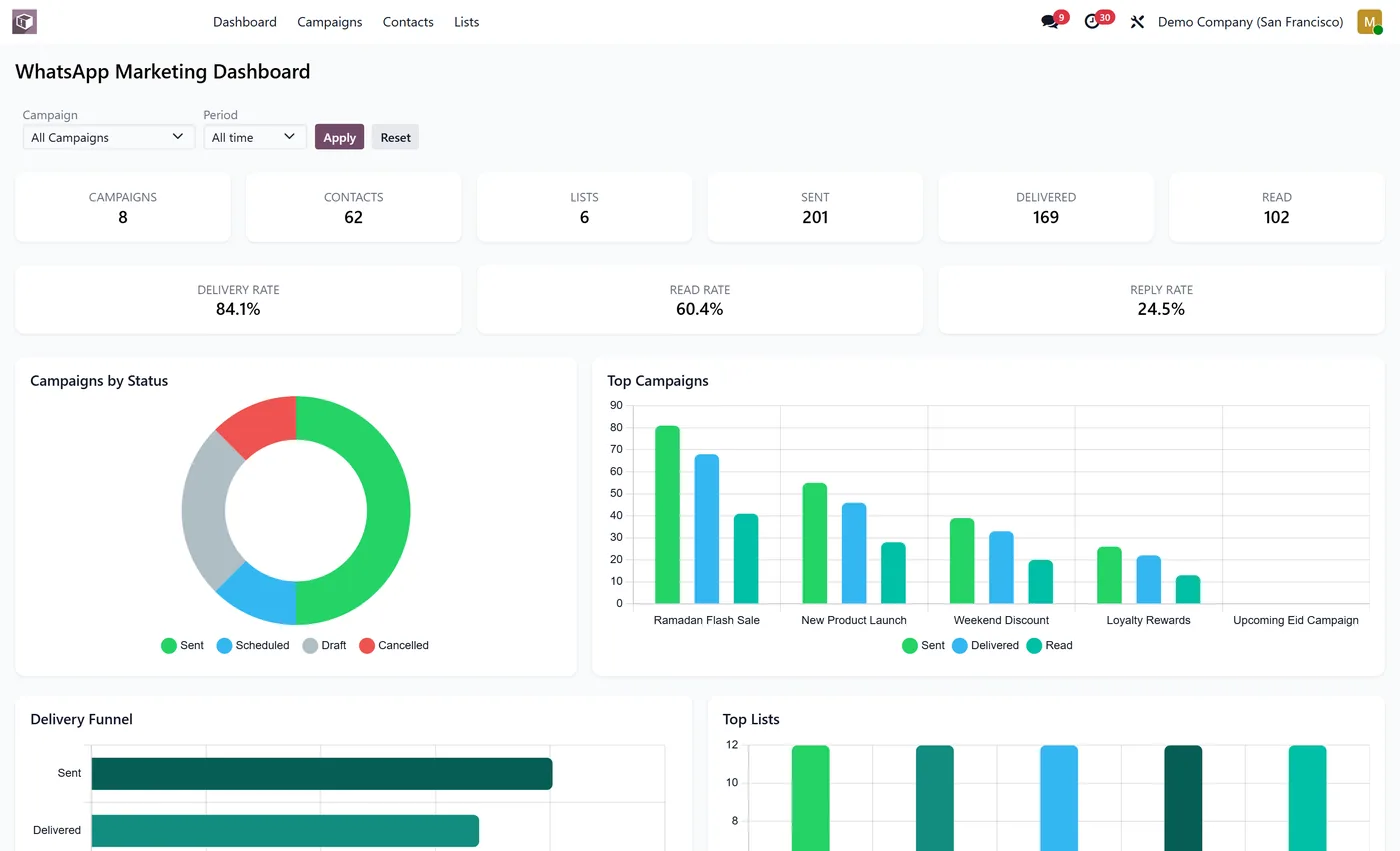
Task: Click the New Product Launch Sent bar
Action: (x=815, y=543)
